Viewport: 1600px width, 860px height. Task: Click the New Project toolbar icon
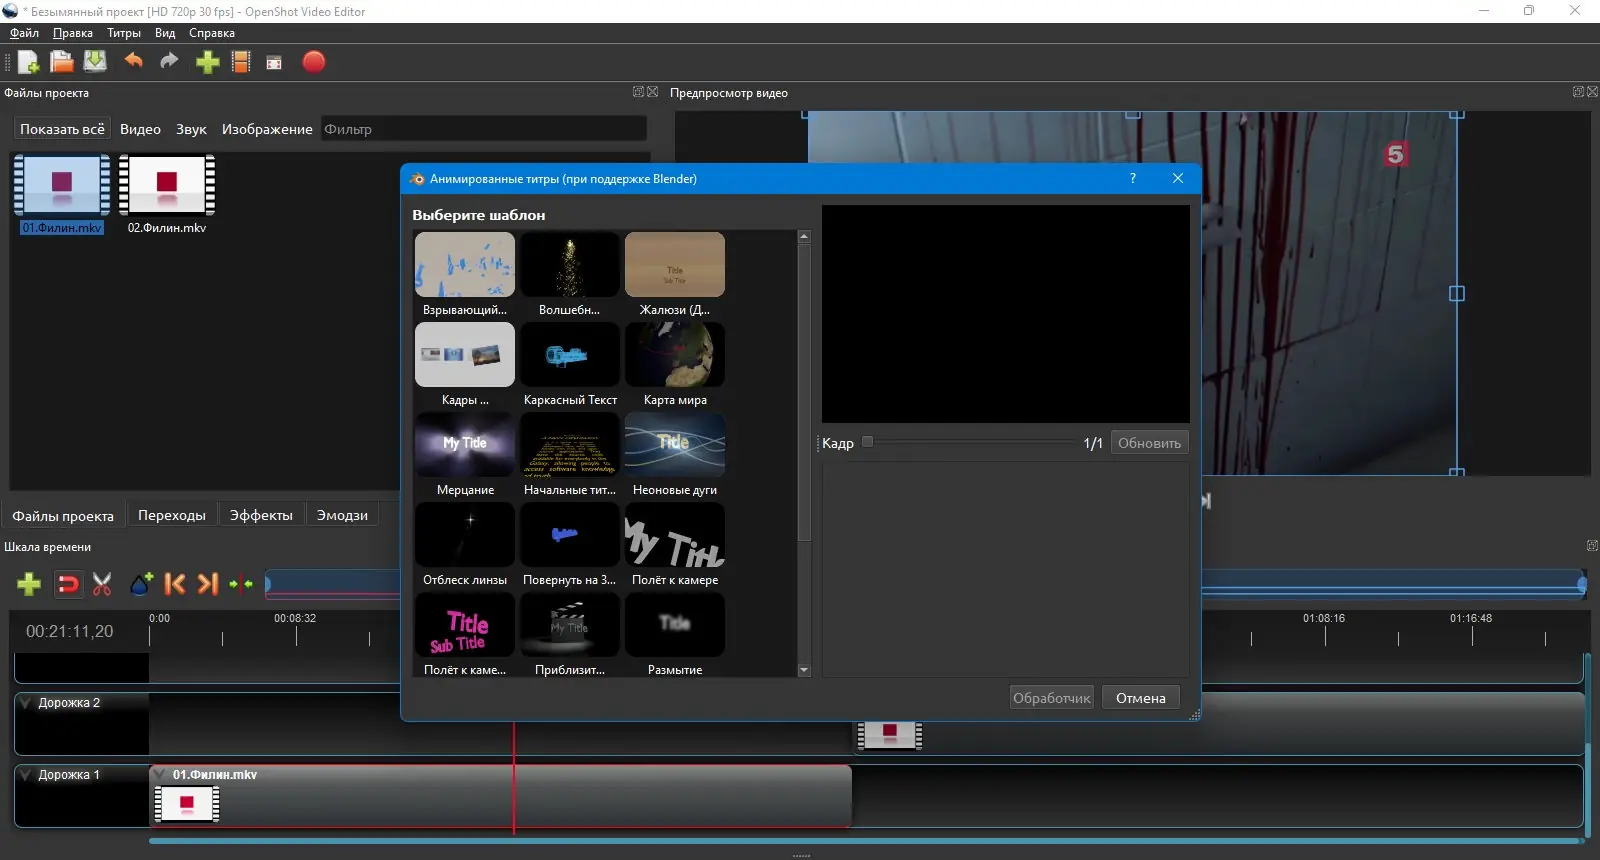point(28,62)
